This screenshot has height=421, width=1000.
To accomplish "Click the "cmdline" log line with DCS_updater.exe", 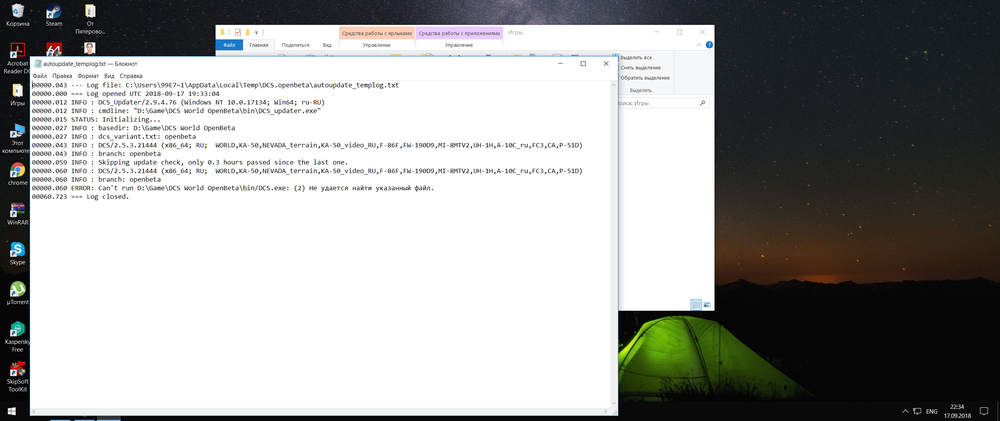I will (176, 110).
